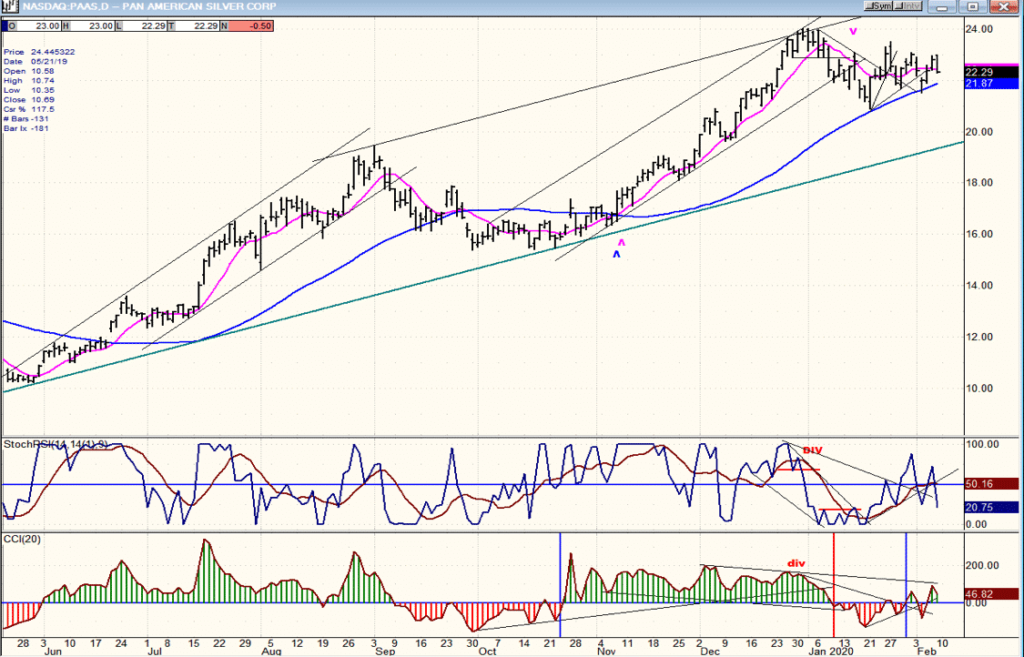Select the Low price field showing 22.29

coord(145,26)
